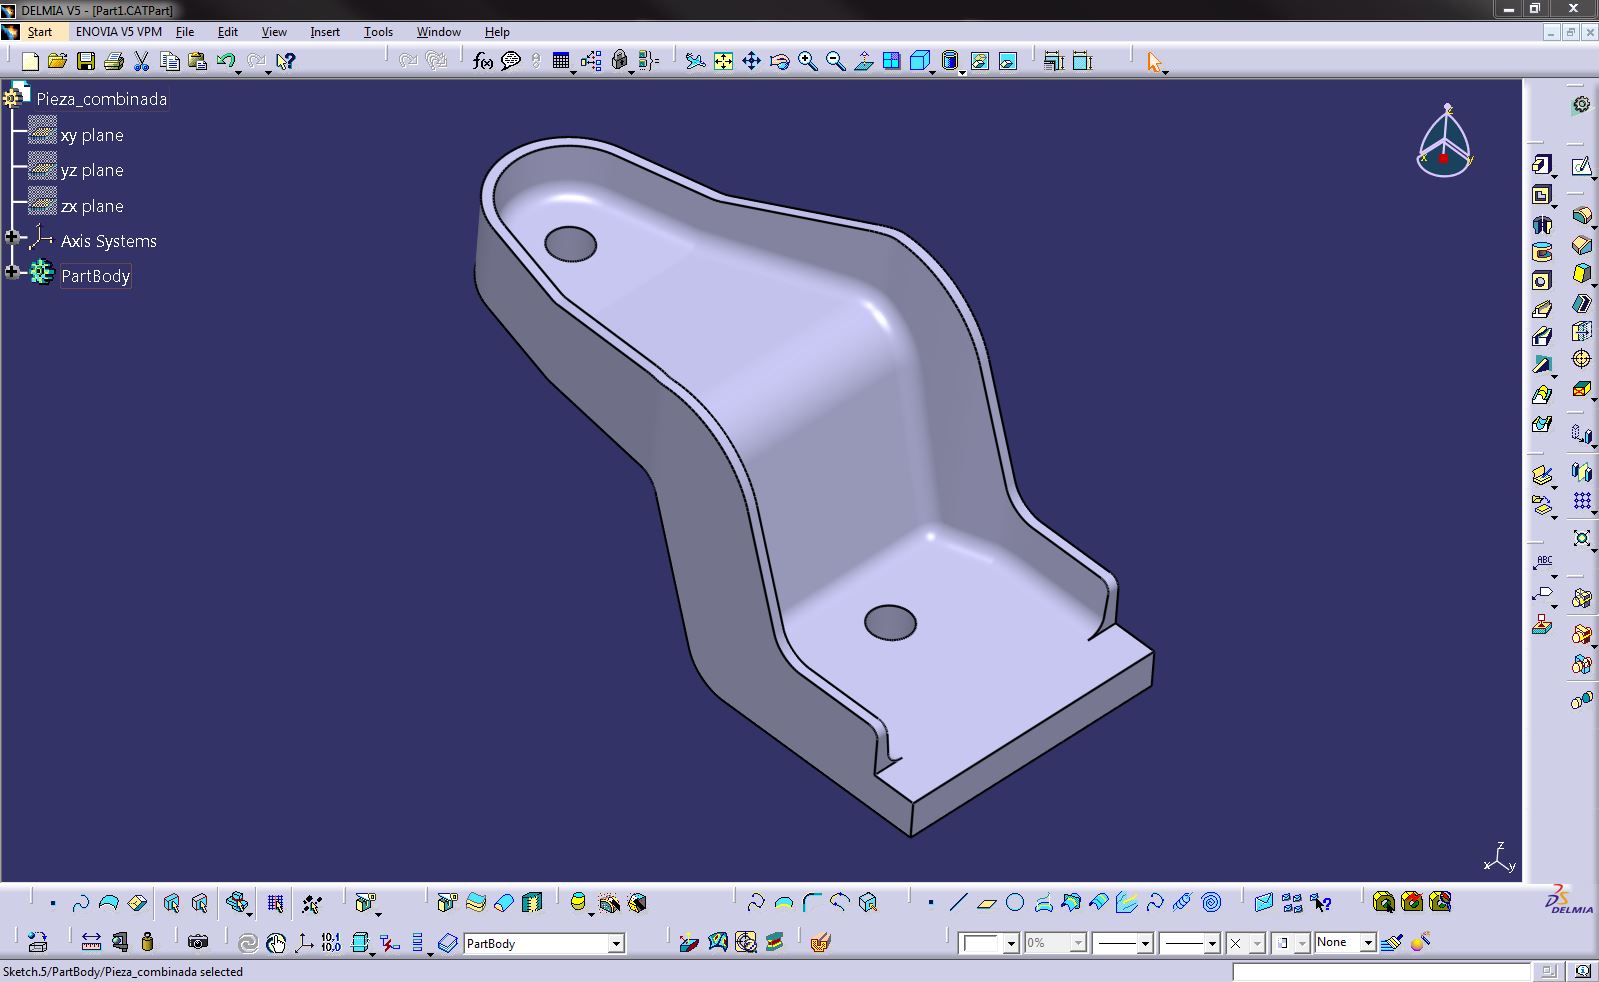
Task: Open the fill color picker combo
Action: click(x=988, y=943)
